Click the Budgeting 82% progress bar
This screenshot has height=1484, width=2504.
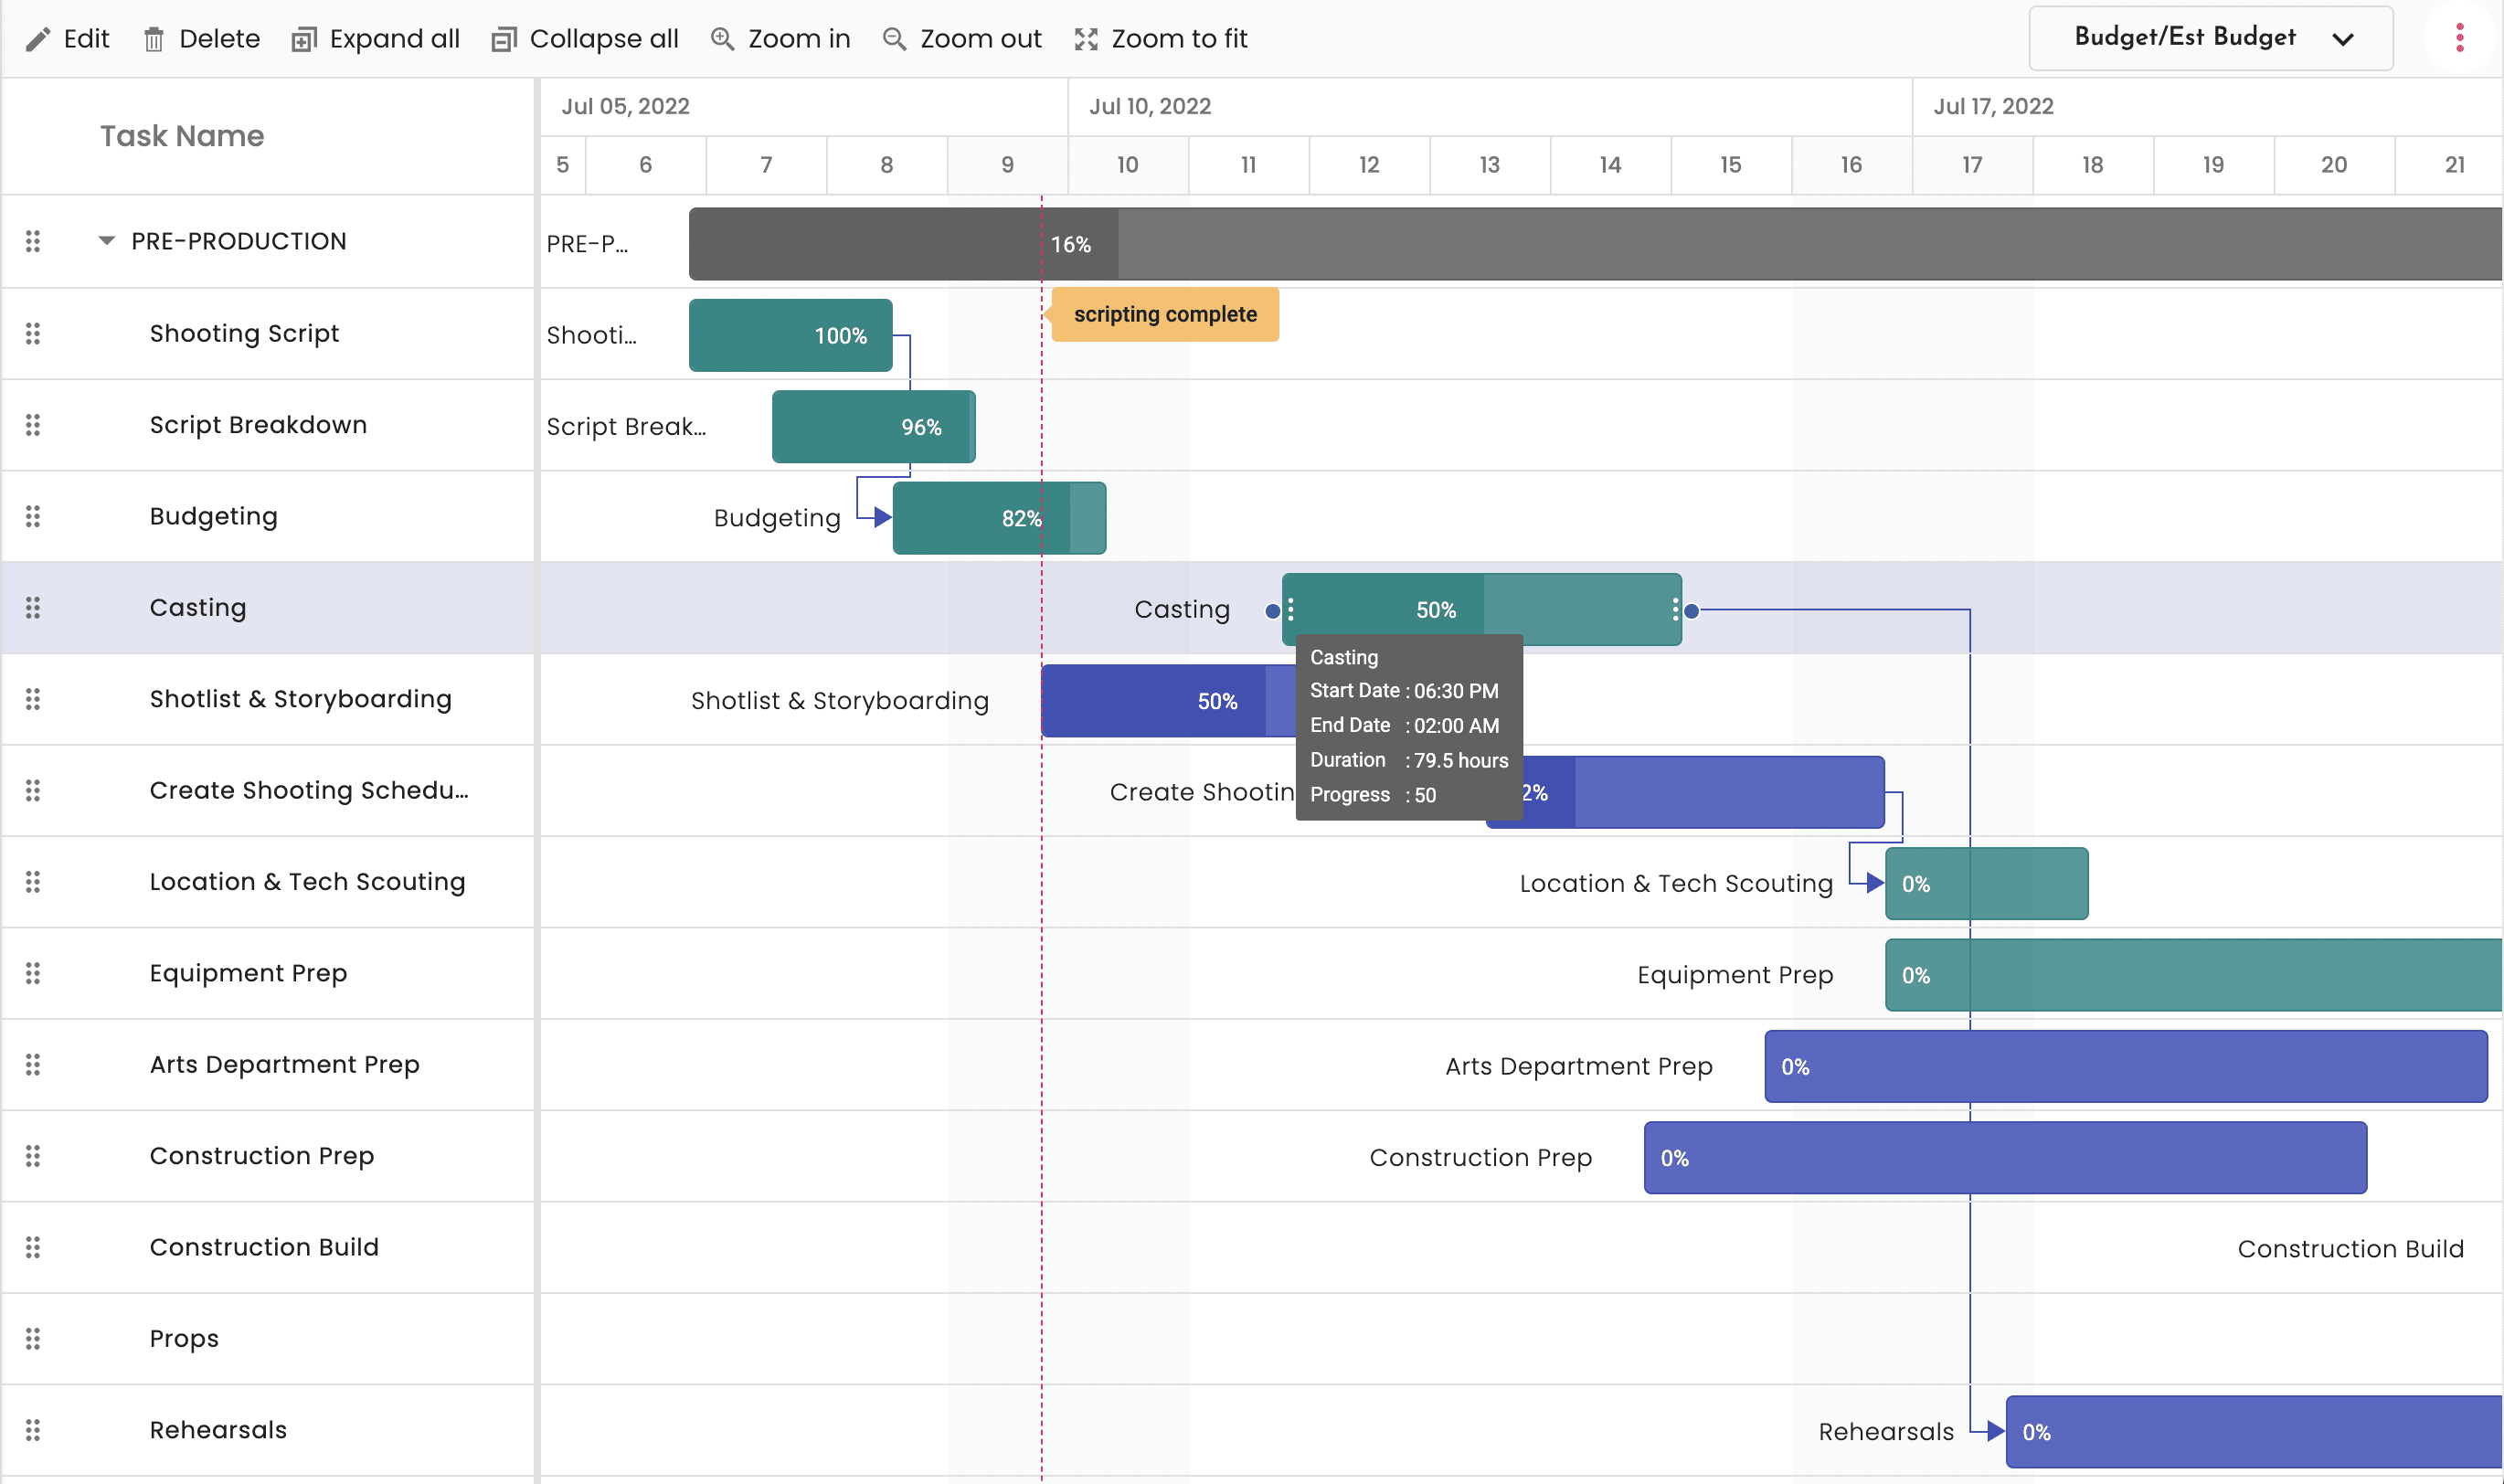[x=990, y=518]
